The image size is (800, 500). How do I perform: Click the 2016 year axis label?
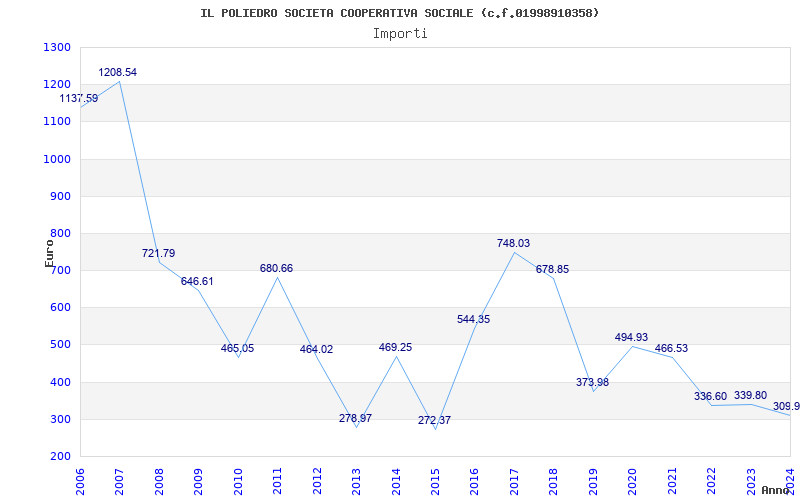(x=474, y=481)
